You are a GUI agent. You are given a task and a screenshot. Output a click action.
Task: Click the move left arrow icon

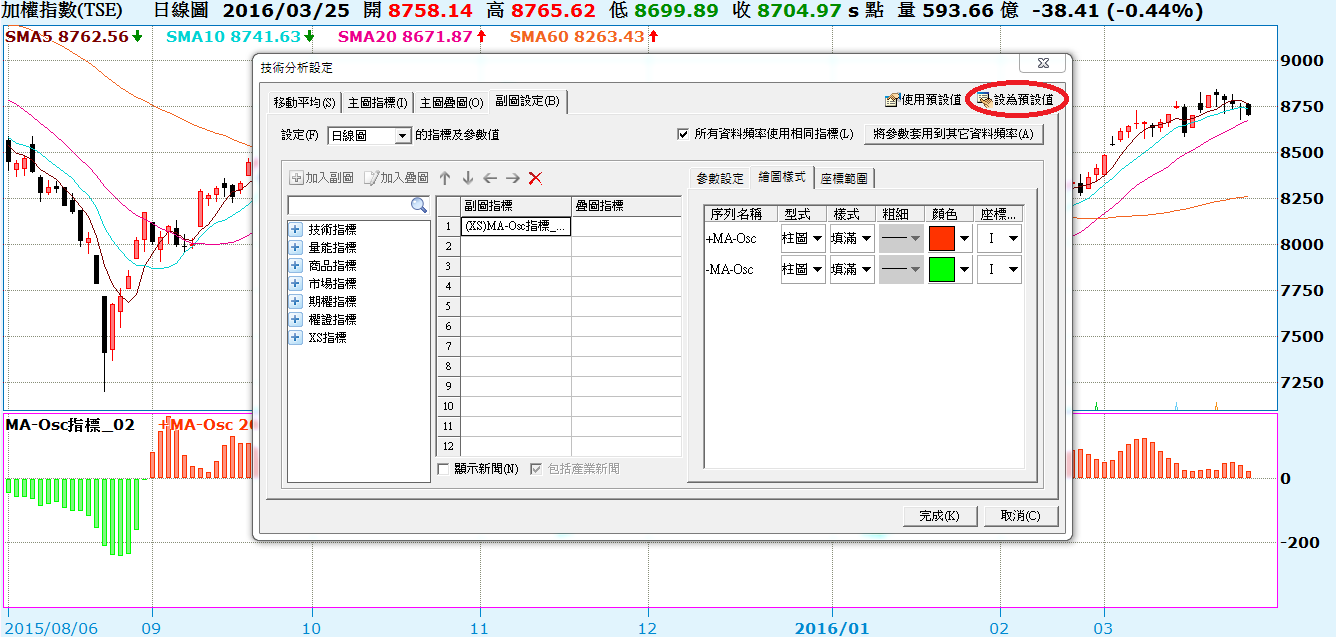click(490, 178)
